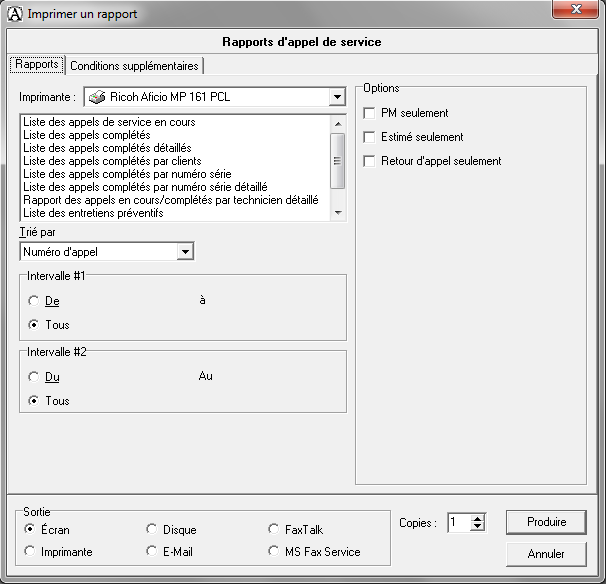Image resolution: width=606 pixels, height=584 pixels.
Task: Expand the Trié par dropdown
Action: pos(185,252)
